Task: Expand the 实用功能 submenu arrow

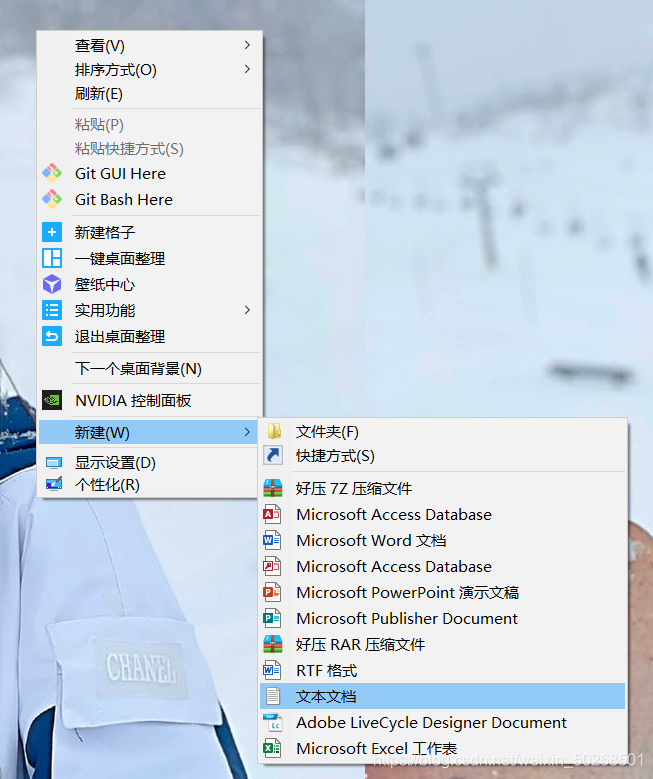Action: (x=247, y=310)
